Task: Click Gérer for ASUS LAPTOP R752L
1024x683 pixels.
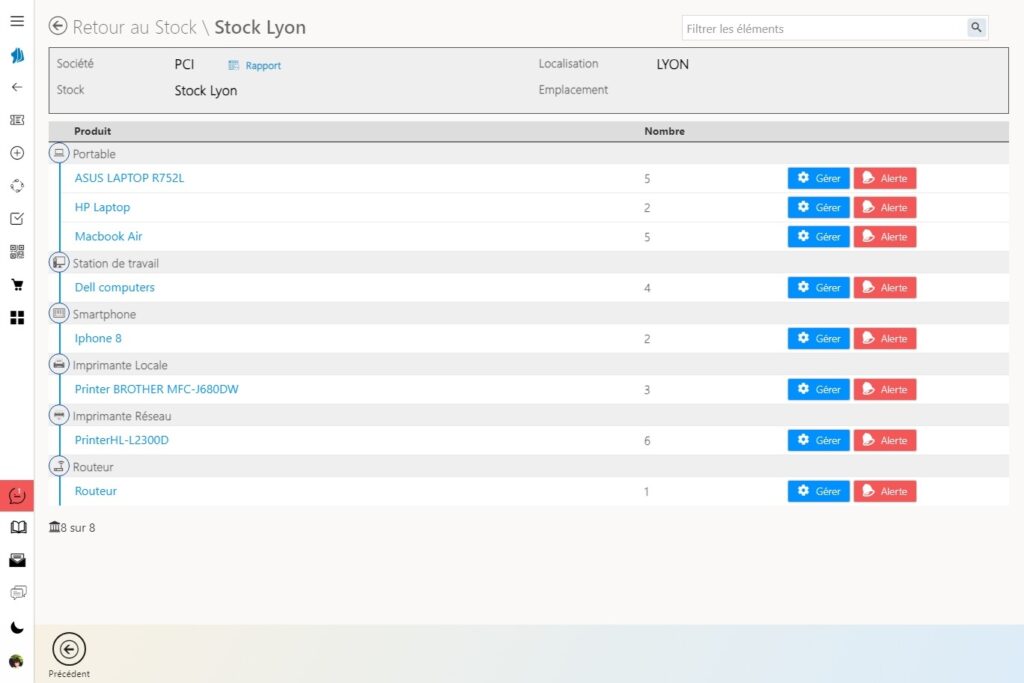Action: 818,177
